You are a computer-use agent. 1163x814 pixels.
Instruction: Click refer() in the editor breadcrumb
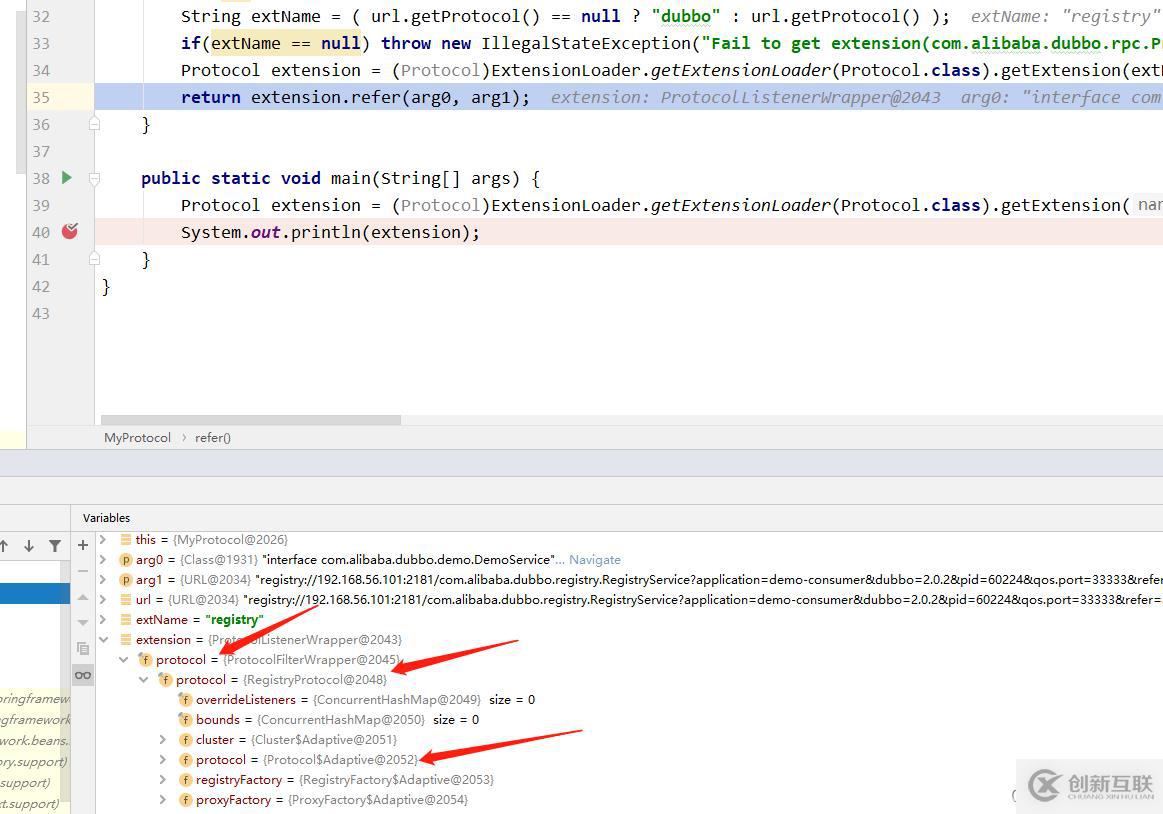point(212,438)
